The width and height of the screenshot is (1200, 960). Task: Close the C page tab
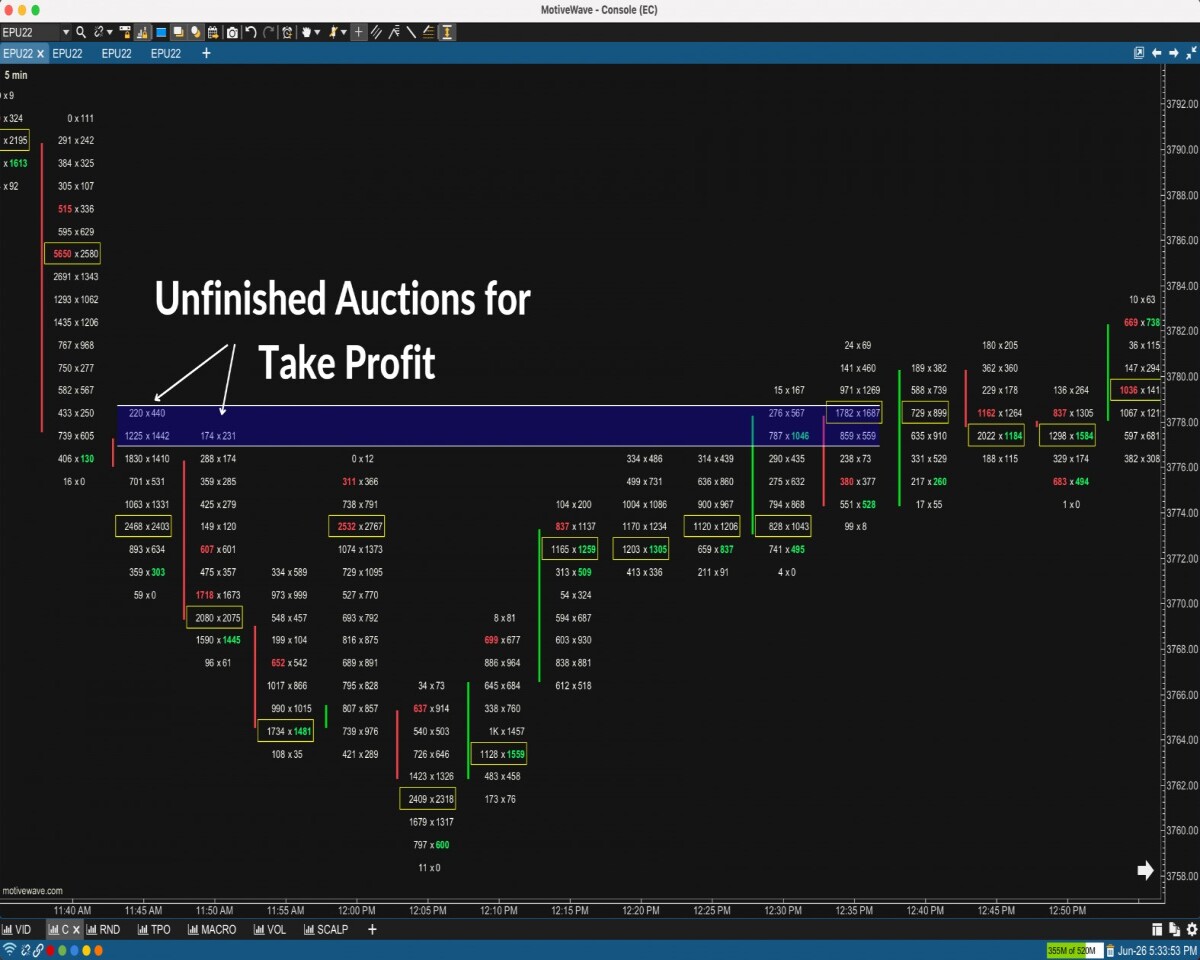point(76,930)
